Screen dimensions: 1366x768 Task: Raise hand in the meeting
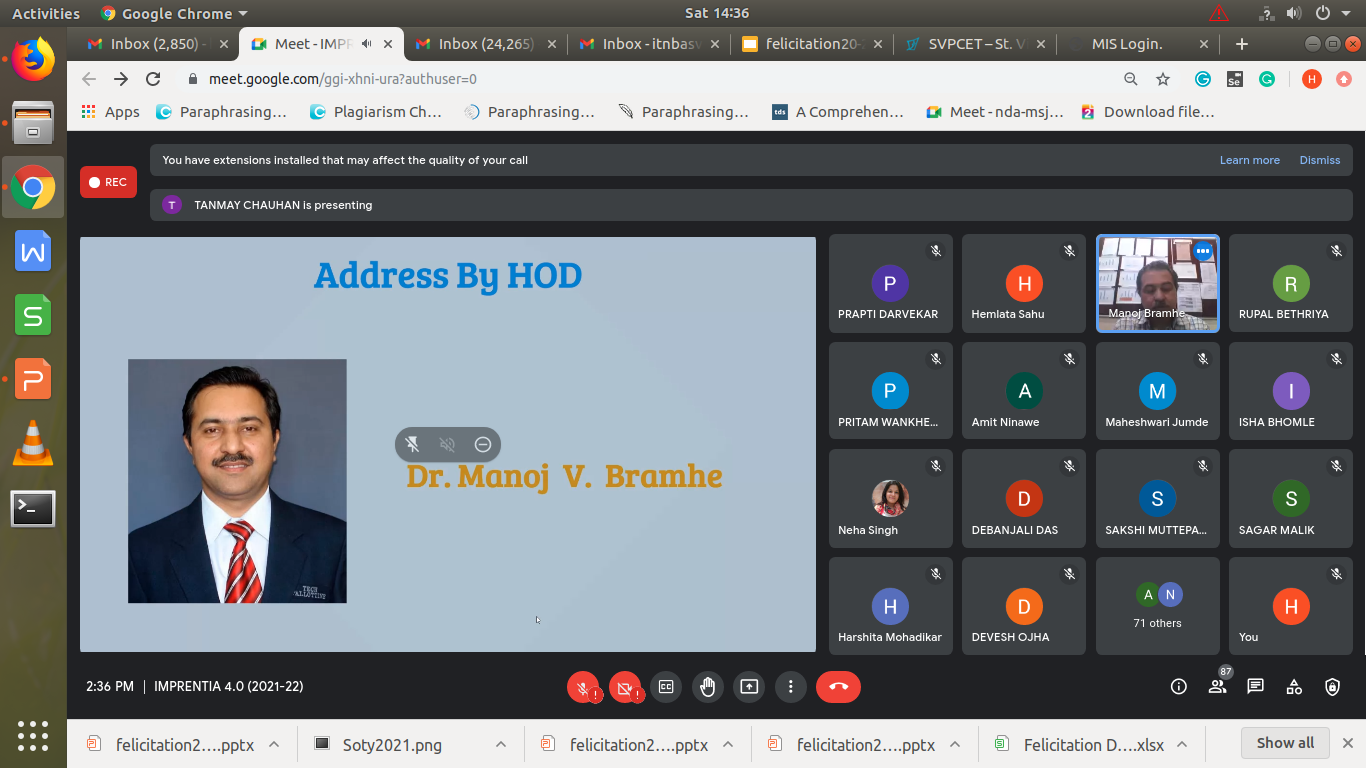point(708,687)
